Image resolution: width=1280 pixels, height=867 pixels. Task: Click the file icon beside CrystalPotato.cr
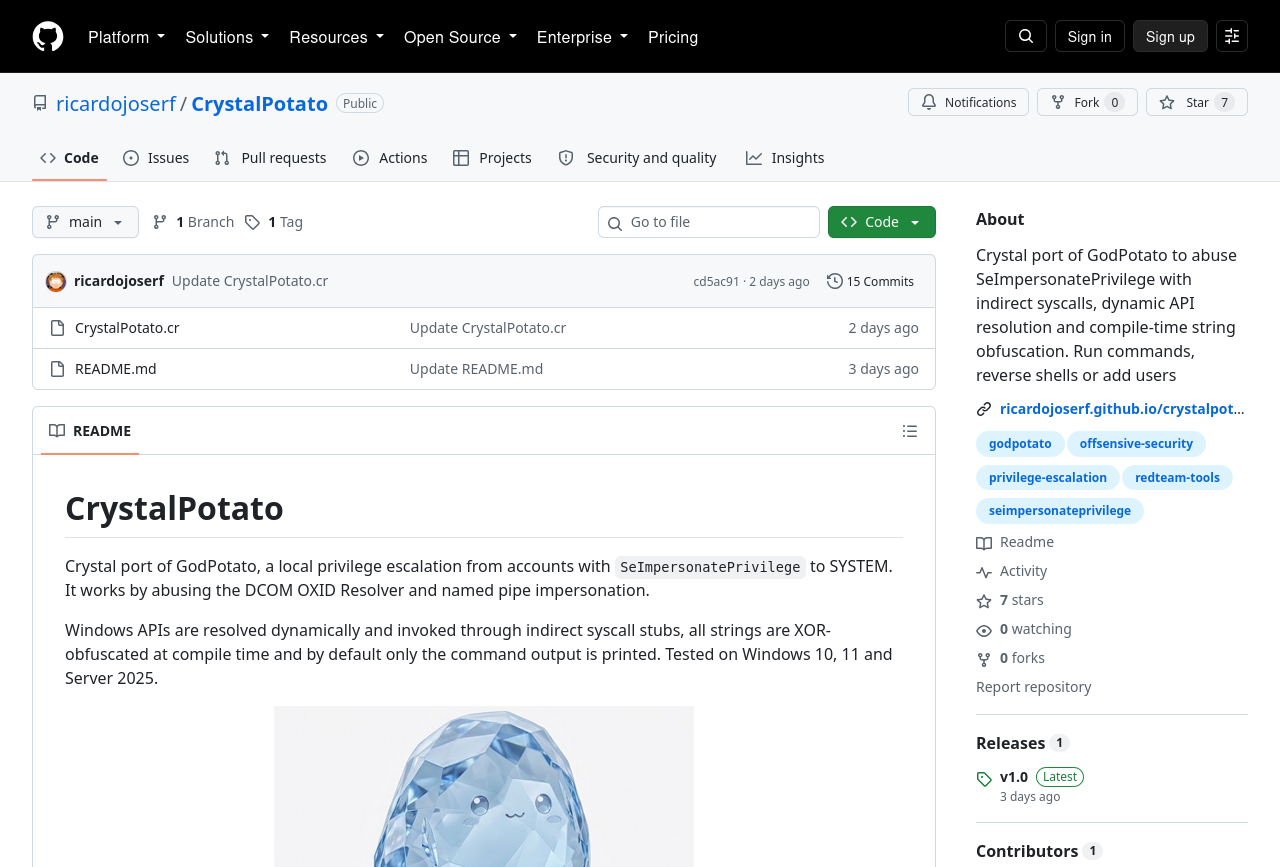(57, 328)
